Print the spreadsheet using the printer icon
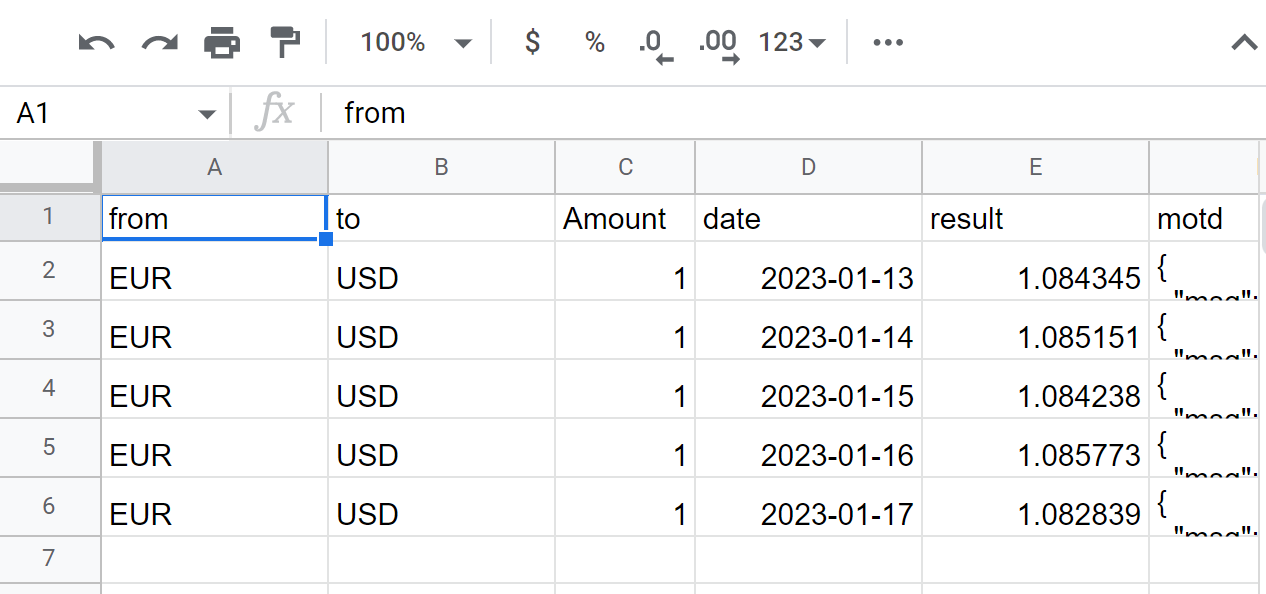Image resolution: width=1266 pixels, height=594 pixels. click(x=222, y=42)
